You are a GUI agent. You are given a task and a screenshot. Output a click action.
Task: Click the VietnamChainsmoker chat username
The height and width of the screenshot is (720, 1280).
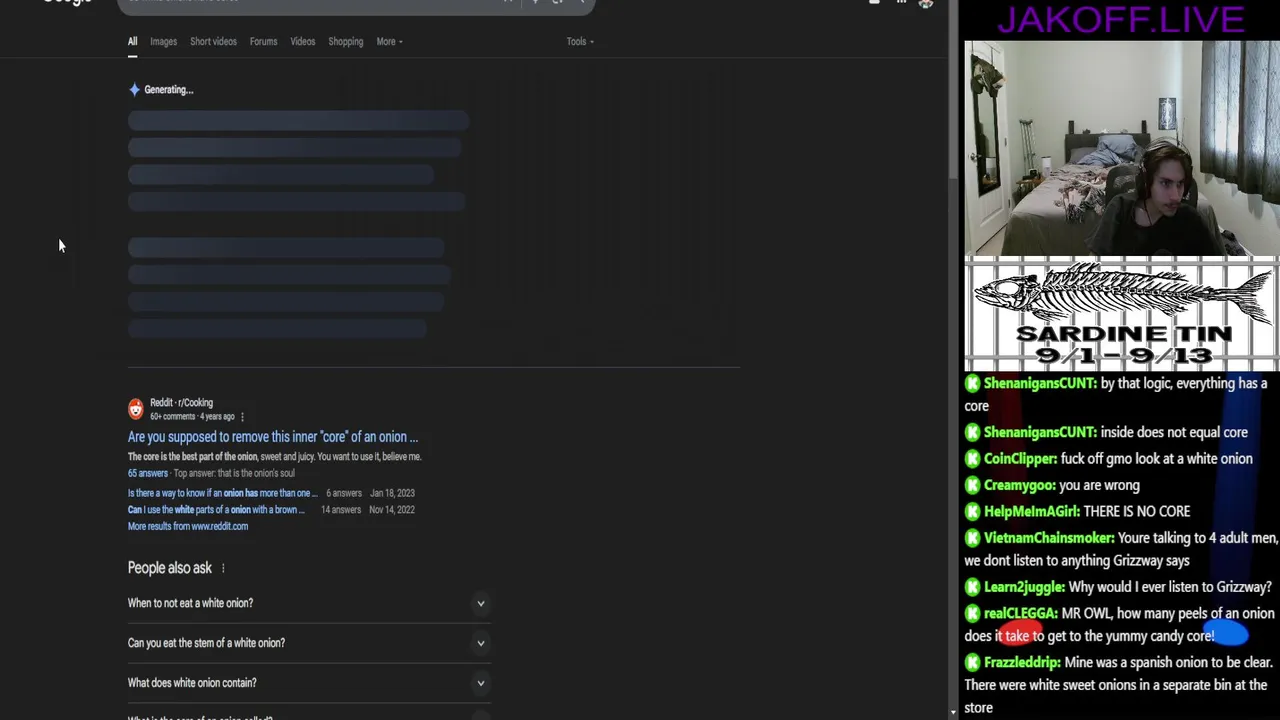(x=1048, y=538)
